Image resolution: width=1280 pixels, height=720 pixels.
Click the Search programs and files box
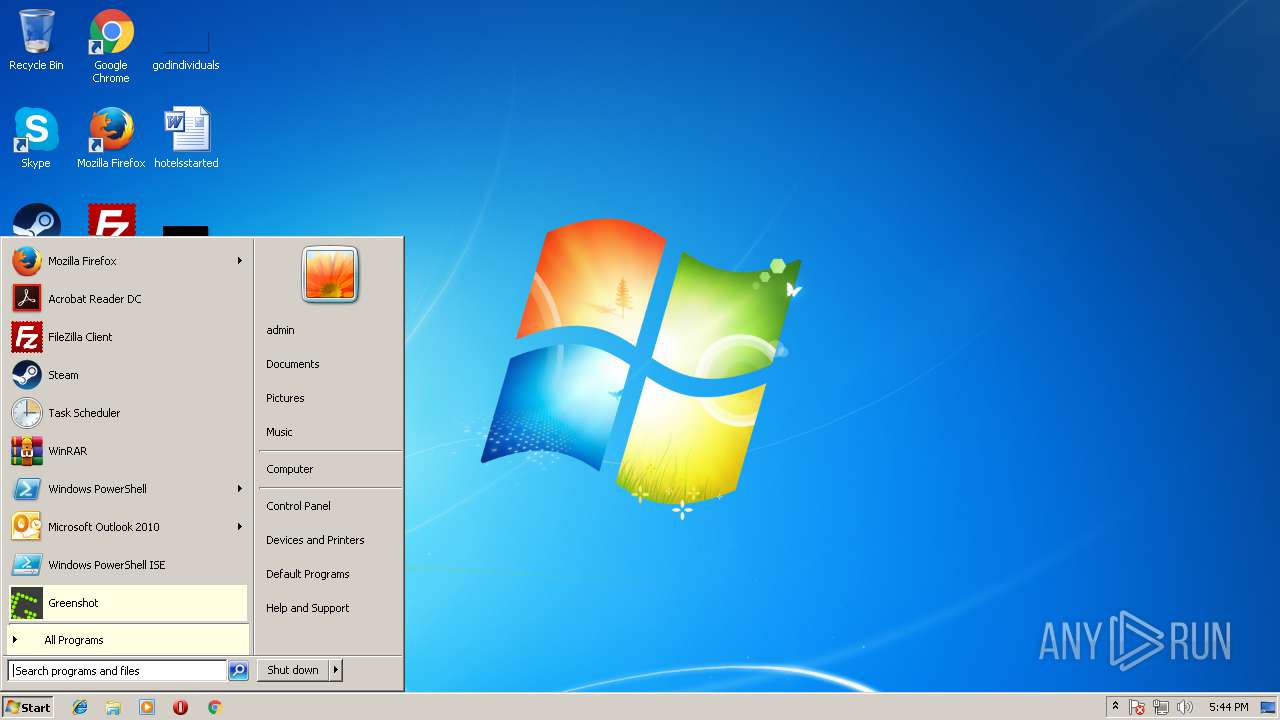click(x=117, y=671)
